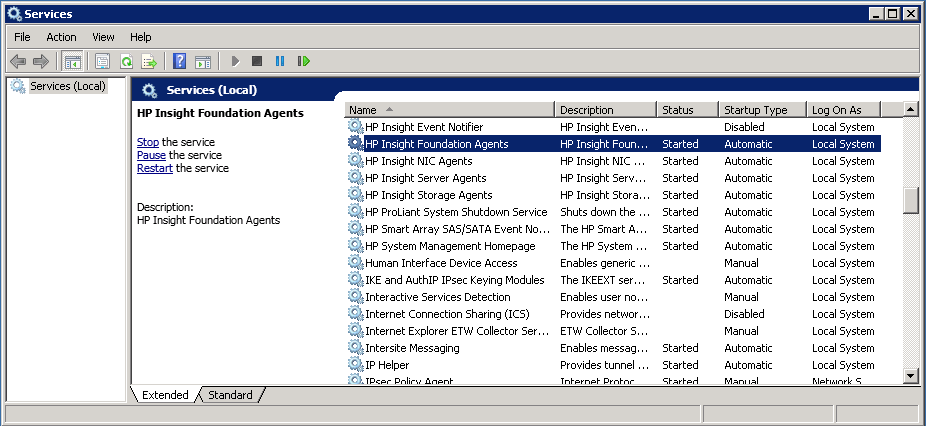Screen dimensions: 926x426
Task: Open the Help menu
Action: (x=141, y=37)
